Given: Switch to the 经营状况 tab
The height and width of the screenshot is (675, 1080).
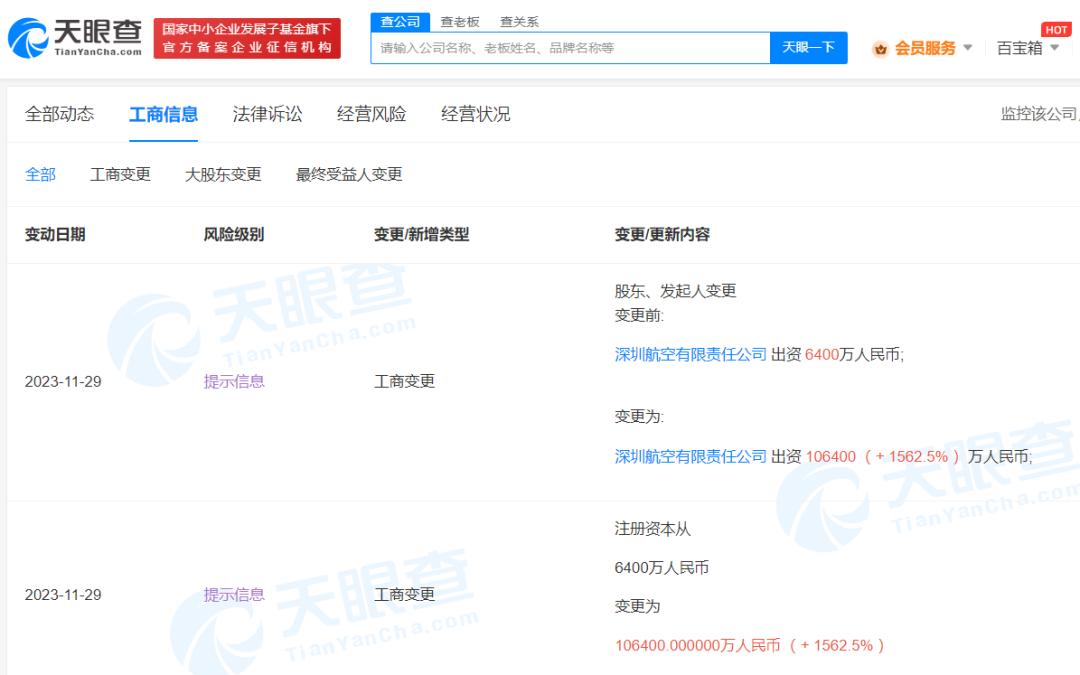Looking at the screenshot, I should [475, 114].
